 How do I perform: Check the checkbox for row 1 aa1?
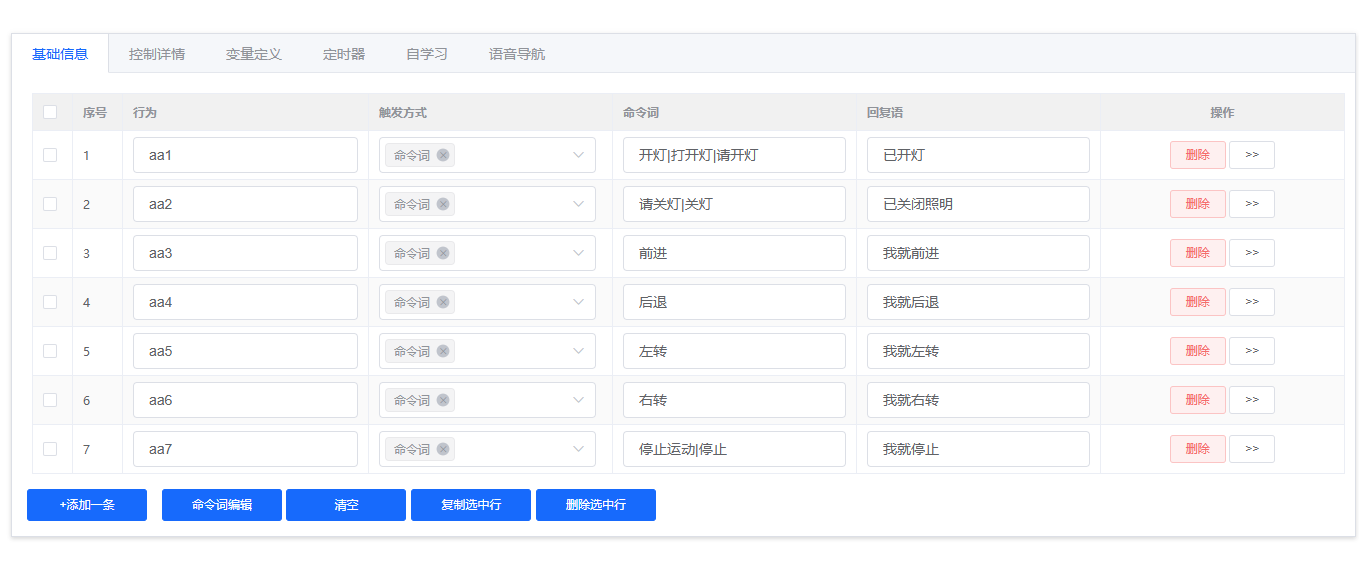50,155
